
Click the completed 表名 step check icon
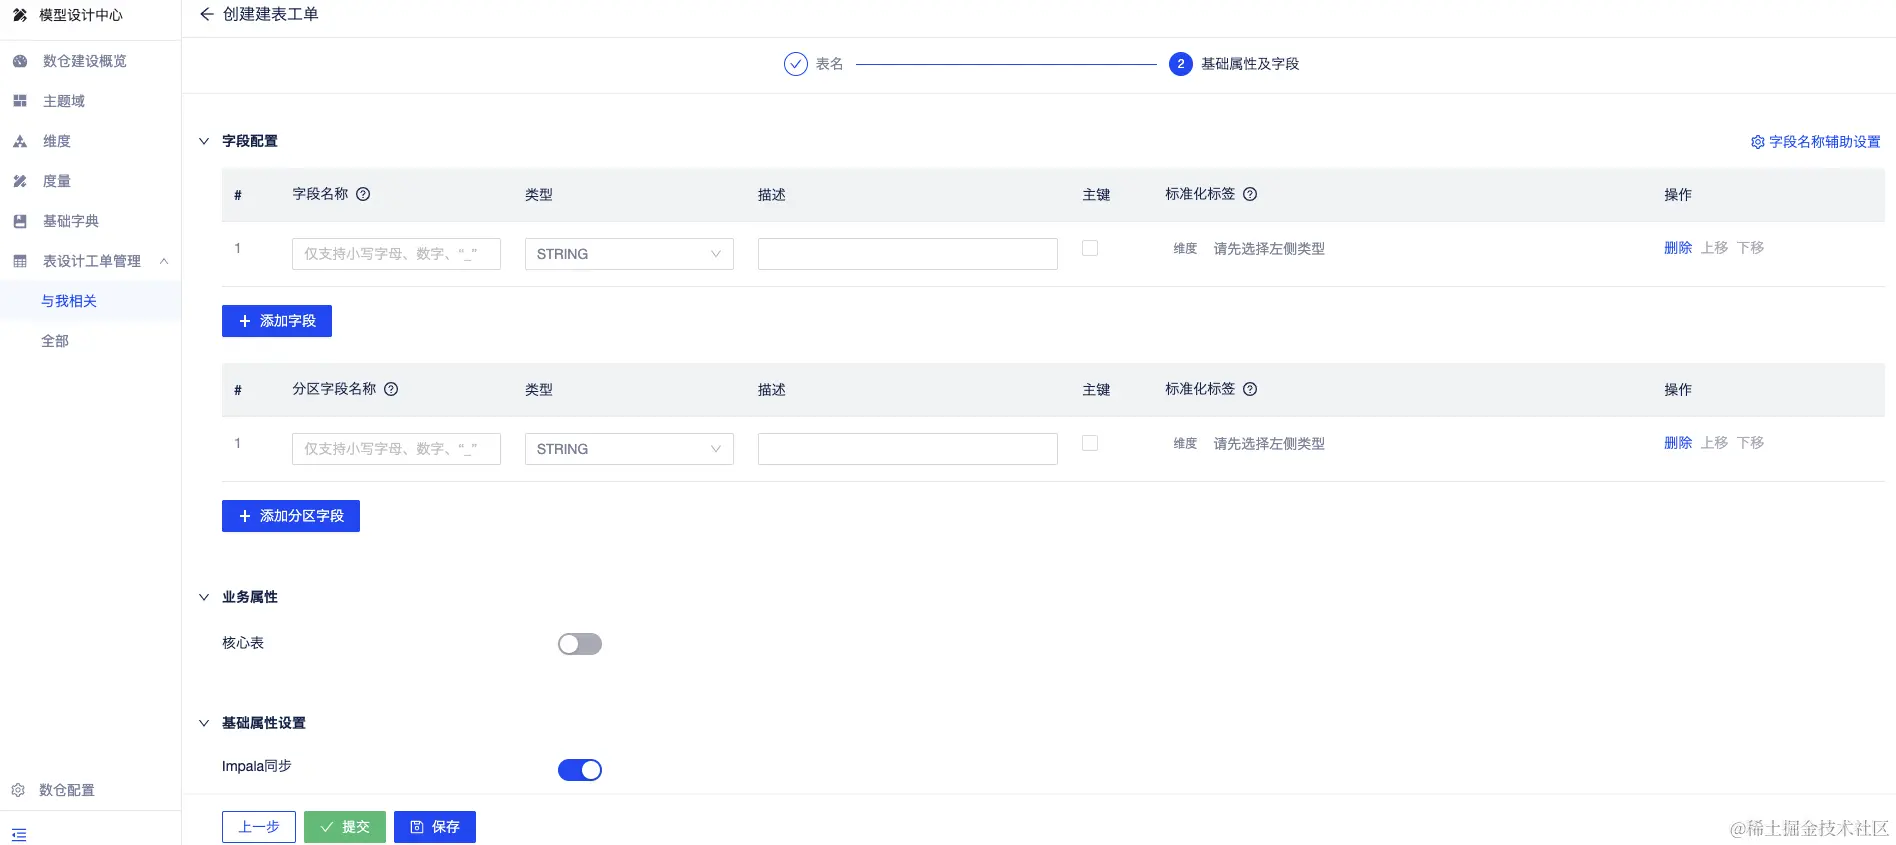click(796, 64)
